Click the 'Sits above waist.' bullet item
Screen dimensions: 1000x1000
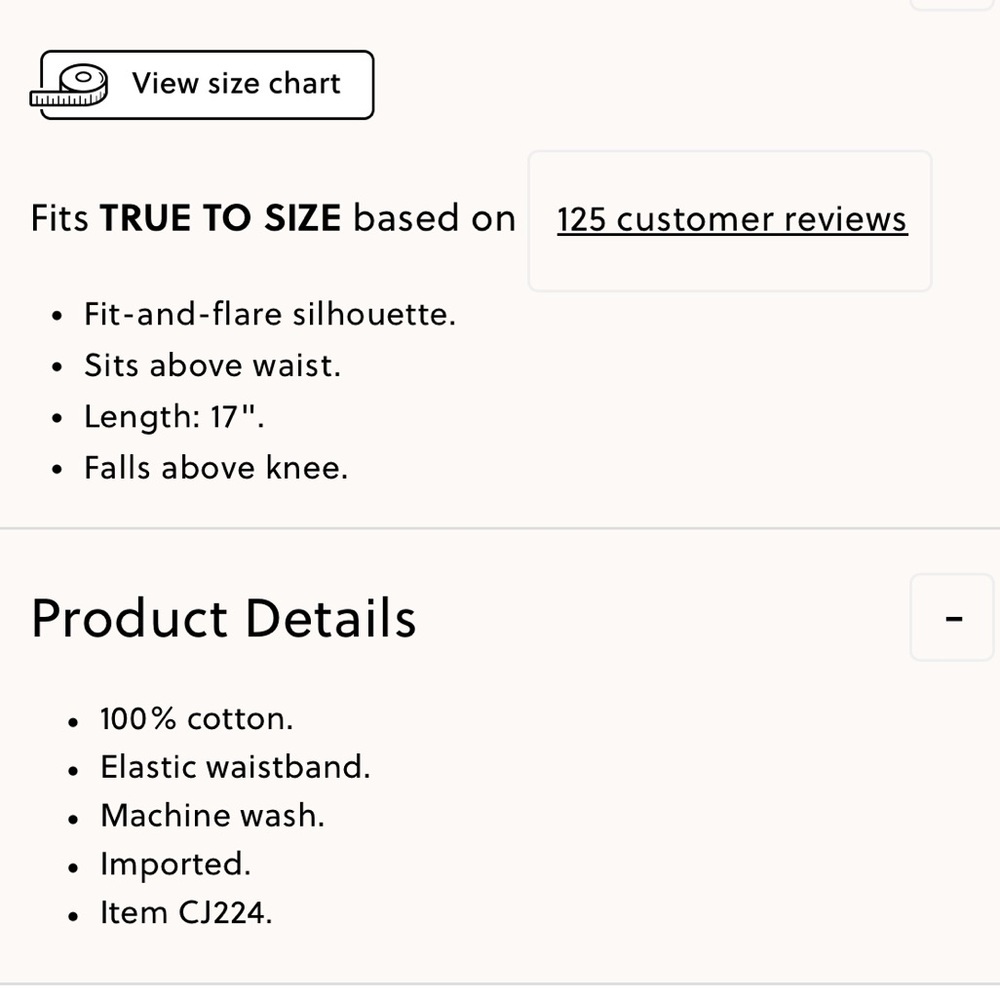tap(212, 366)
